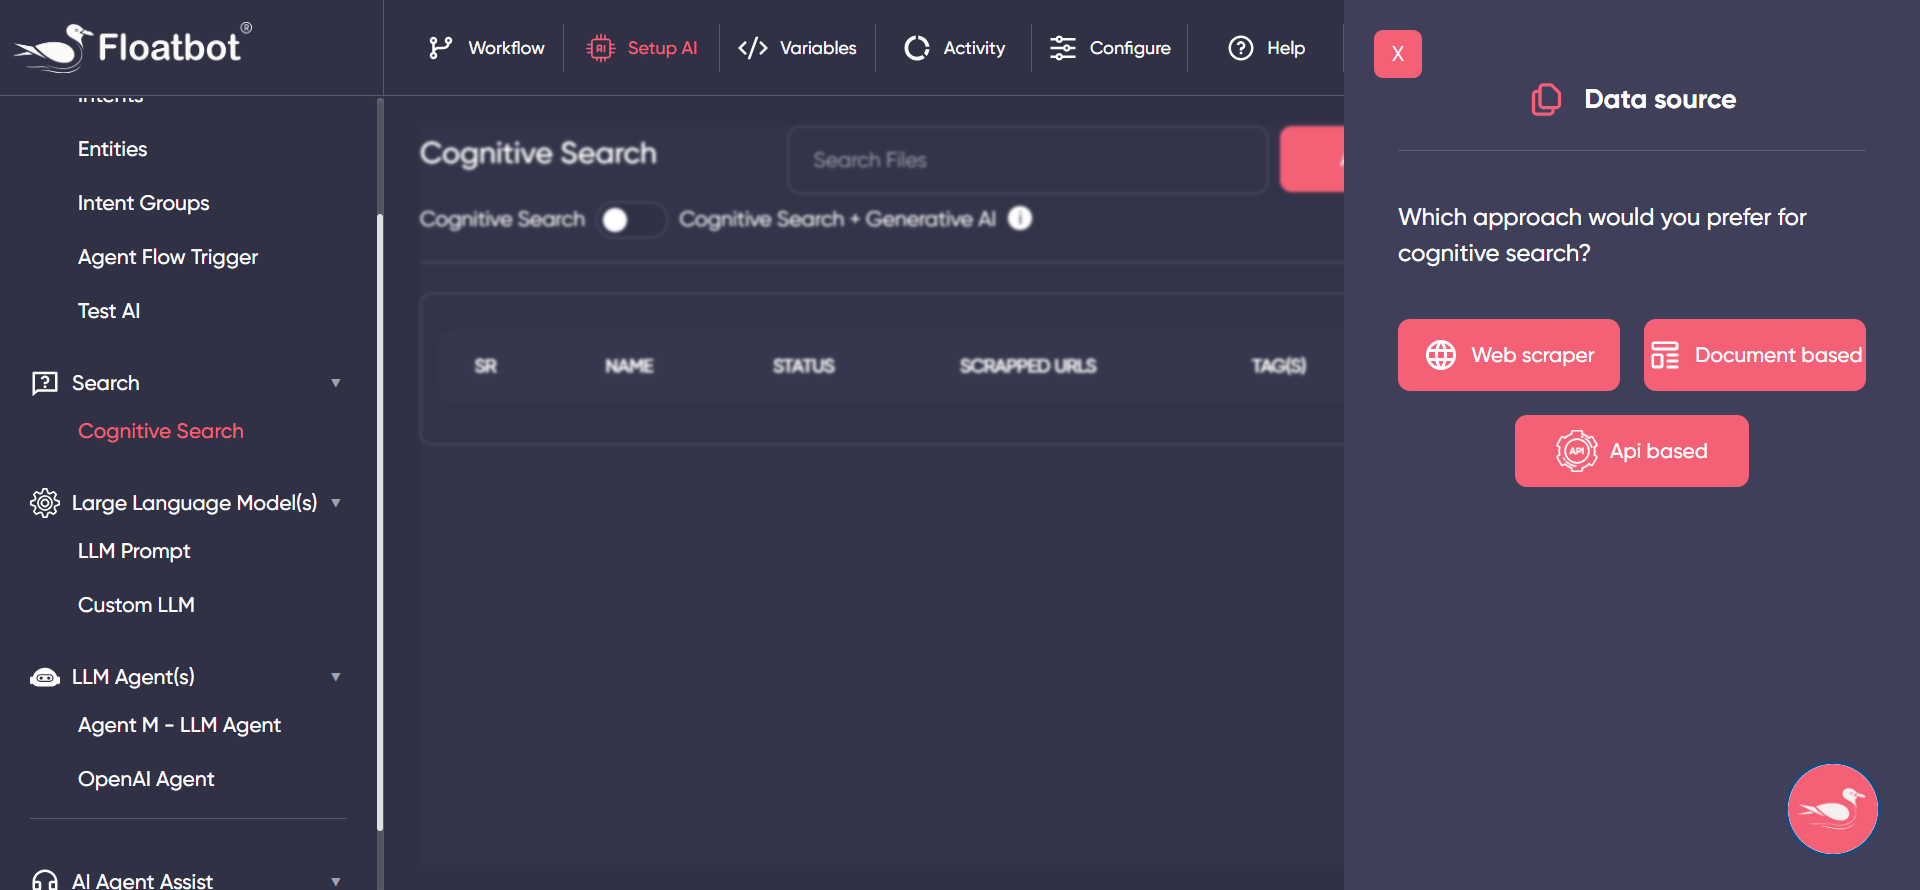Screen dimensions: 1920x890
Task: Open the Activity menu
Action: coord(955,48)
